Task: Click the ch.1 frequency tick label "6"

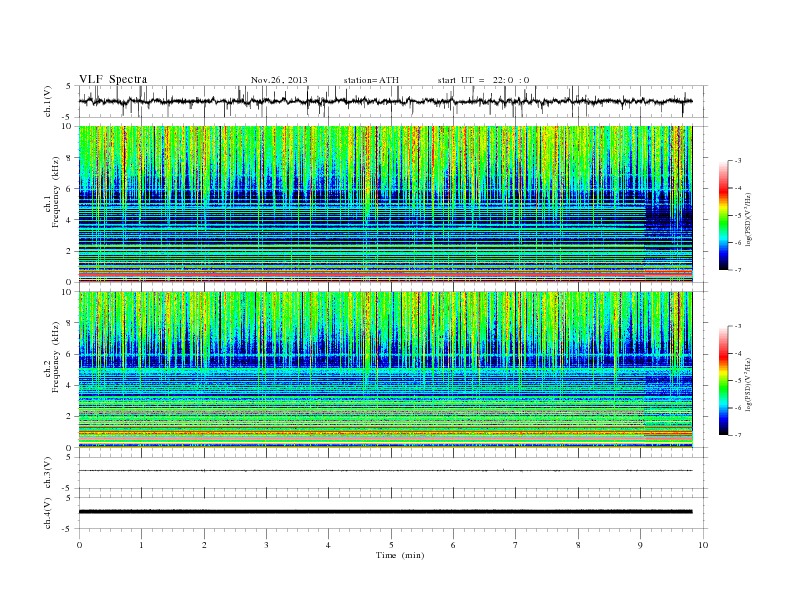Action: coord(70,189)
